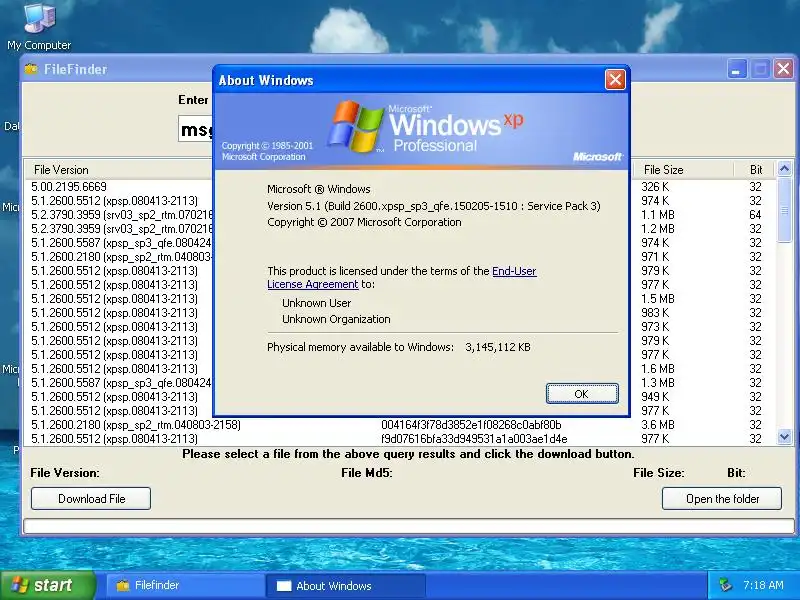Viewport: 800px width, 600px height.
Task: Click the 3.6 MB file size cell
Action: 658,424
